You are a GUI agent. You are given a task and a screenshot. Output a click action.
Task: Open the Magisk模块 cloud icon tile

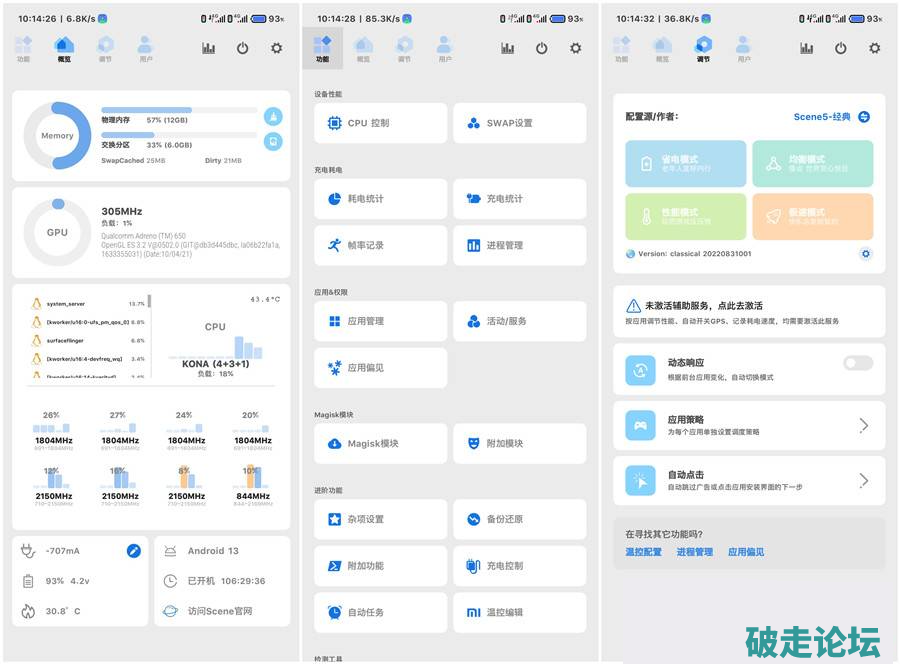coord(380,443)
